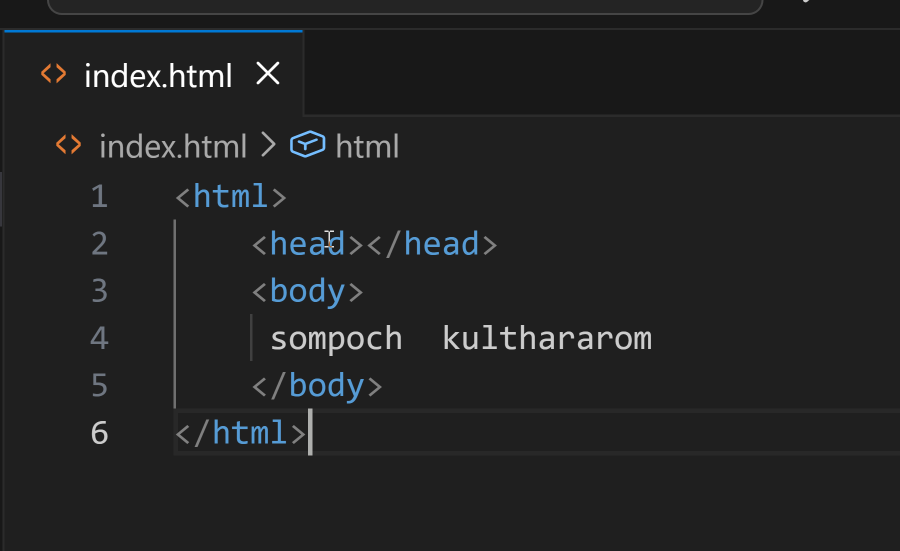Close the index.html editor tab
Screen dimensions: 900x551
[268, 74]
